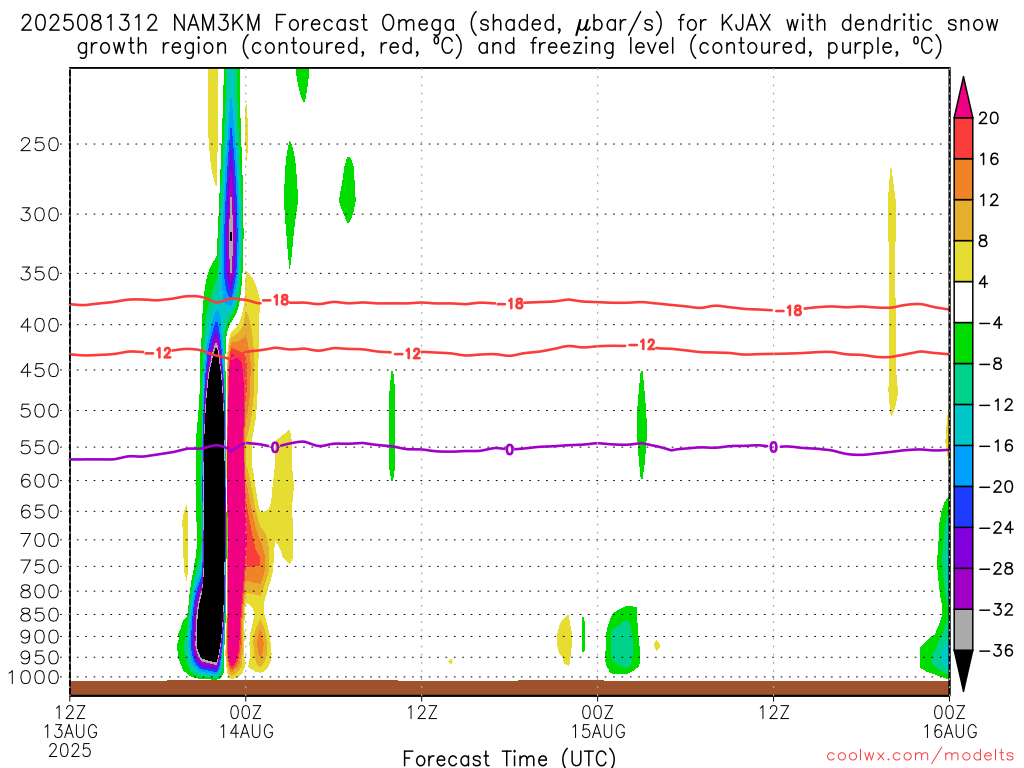
Task: Click the 500 pressure level label
Action: tap(40, 411)
